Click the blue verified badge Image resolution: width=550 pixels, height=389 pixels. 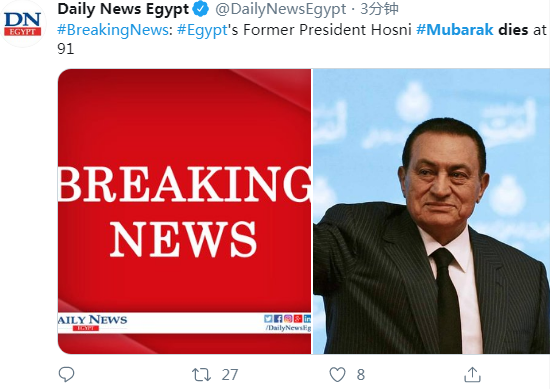(x=201, y=9)
